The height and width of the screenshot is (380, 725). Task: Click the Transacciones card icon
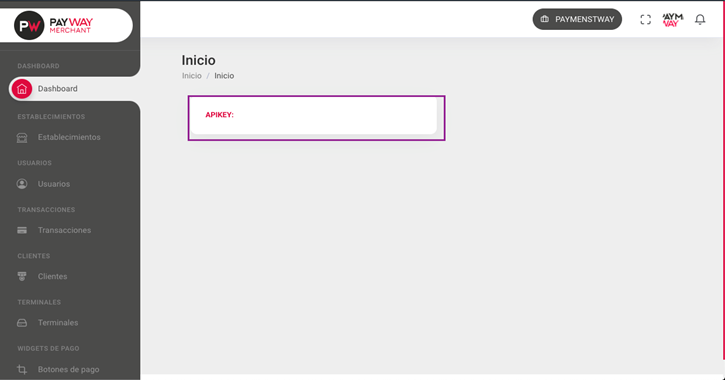click(22, 230)
